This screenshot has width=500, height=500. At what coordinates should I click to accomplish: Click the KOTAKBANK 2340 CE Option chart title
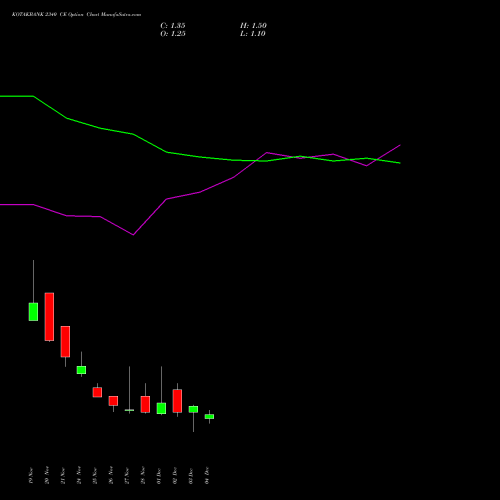point(76,15)
